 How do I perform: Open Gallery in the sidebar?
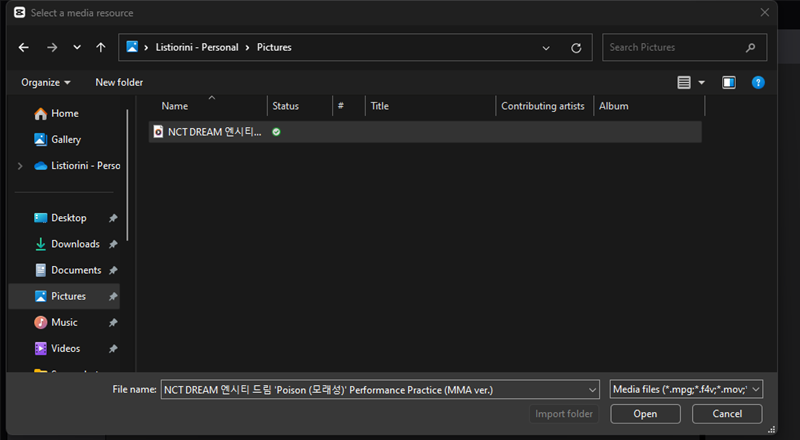[x=66, y=140]
